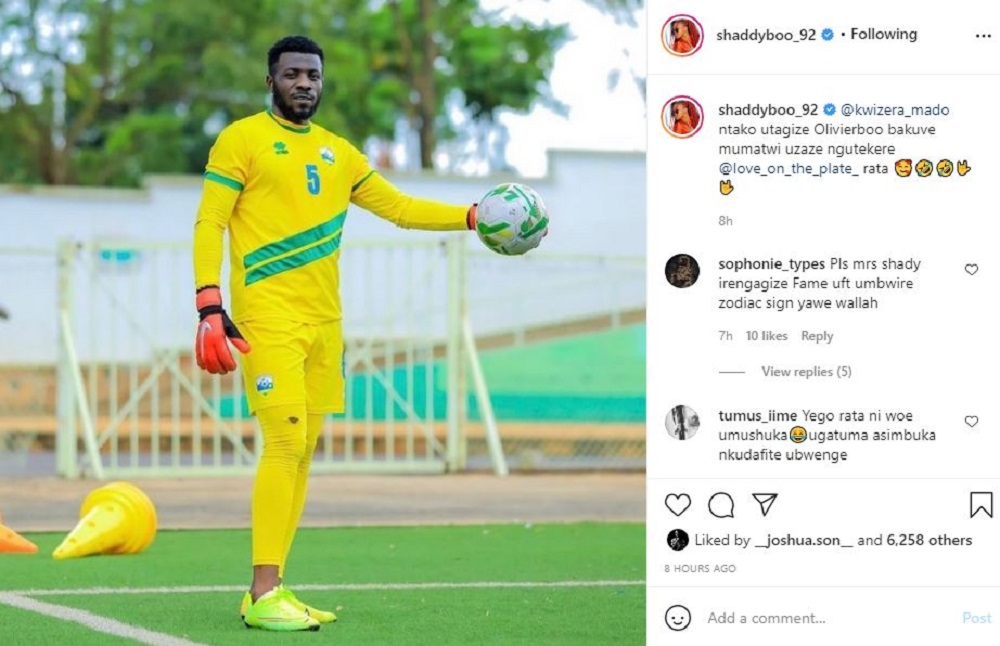Open shaddyboo_92 profile from header username
Screen dimensions: 1000x646
coord(766,35)
